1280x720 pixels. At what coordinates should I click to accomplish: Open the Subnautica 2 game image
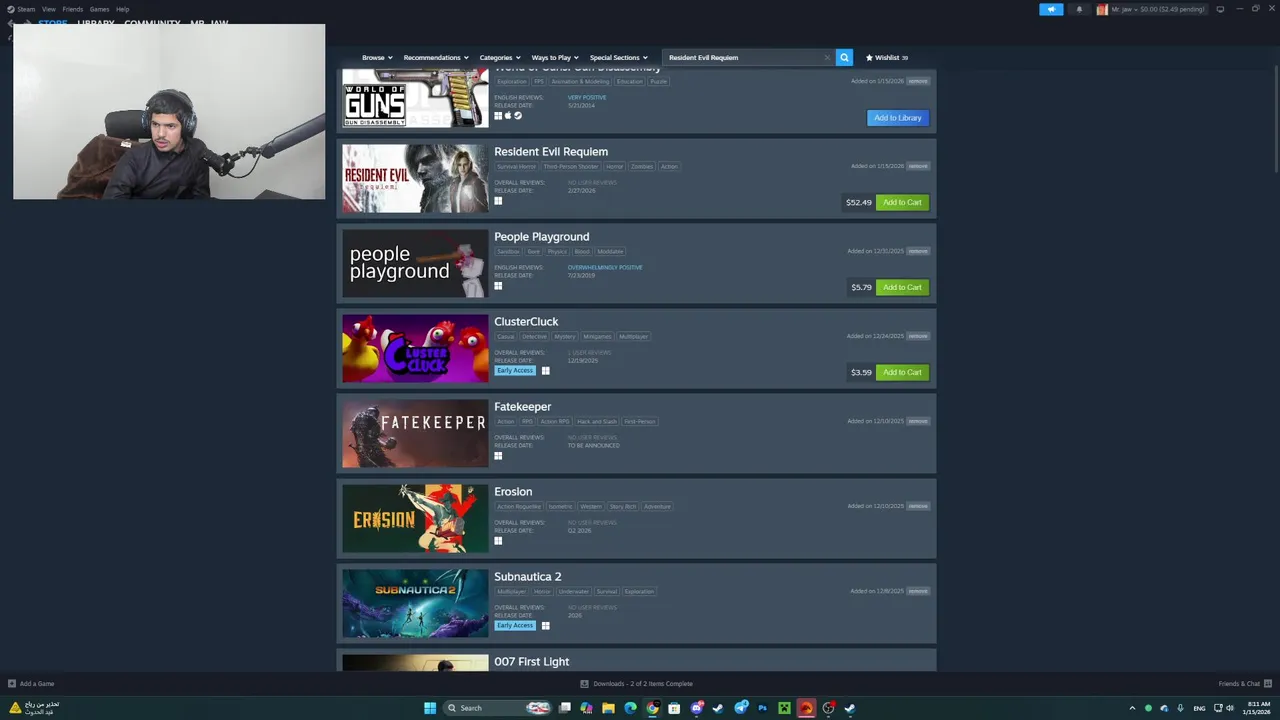[415, 603]
